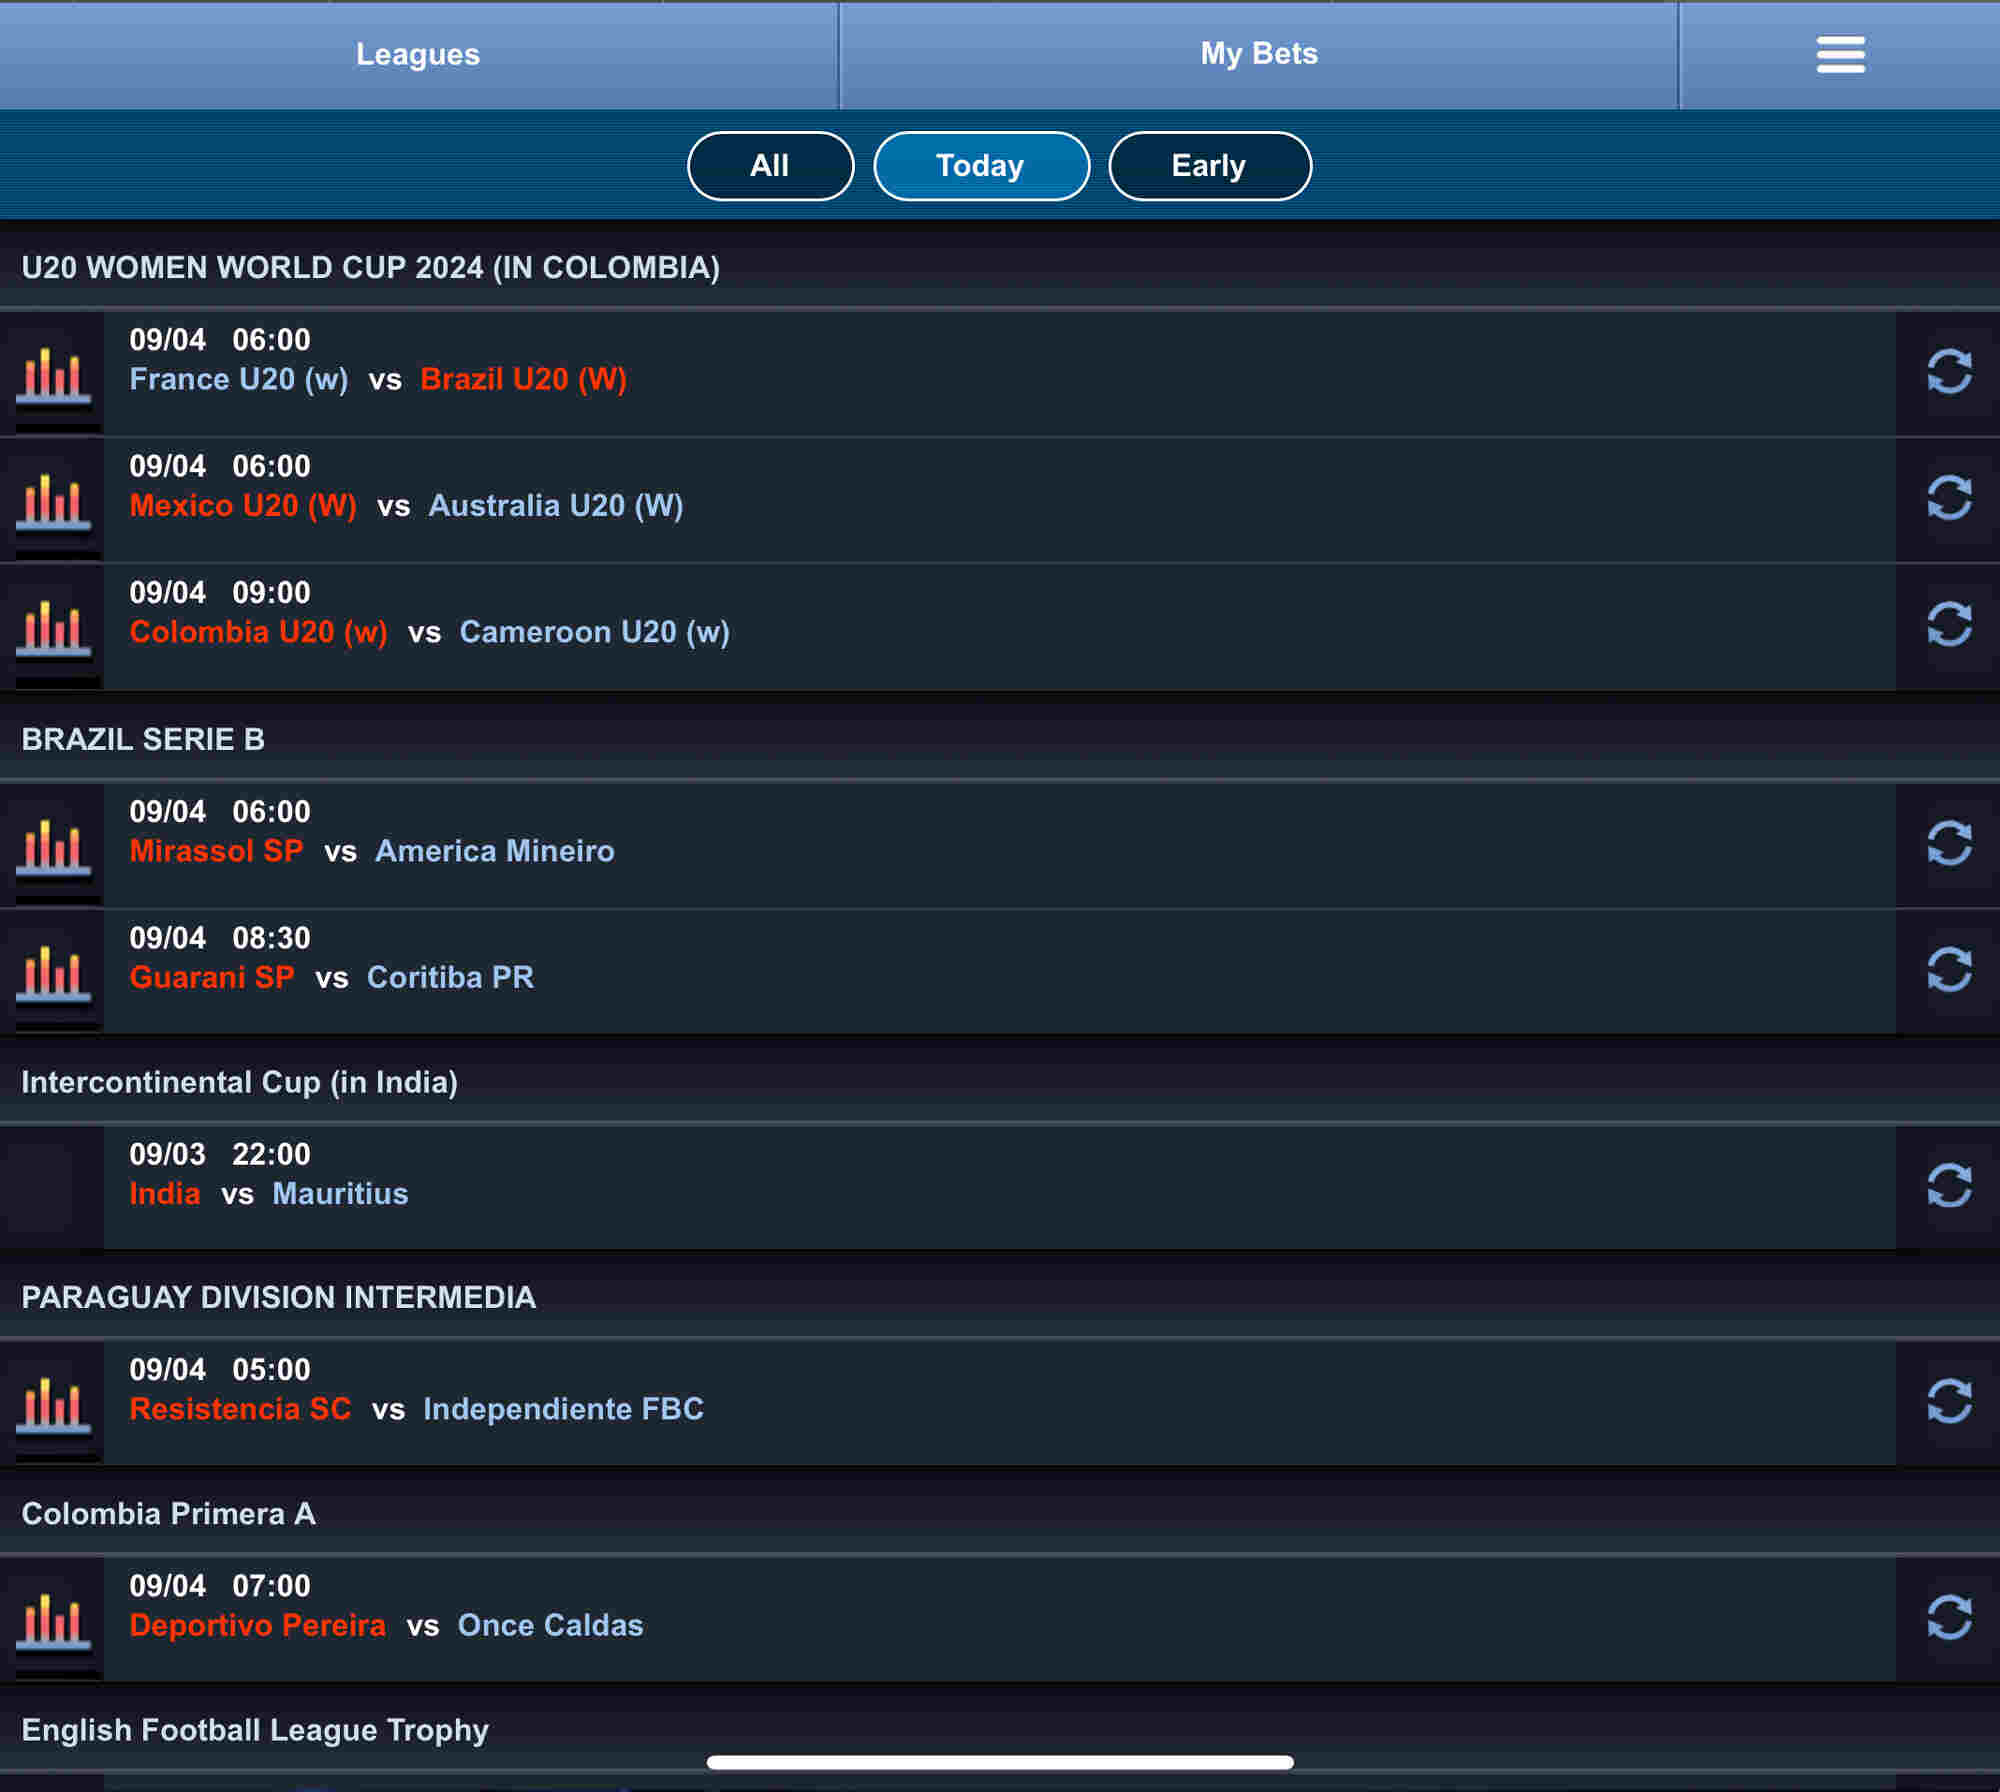Open the 09/03 22:00 India match time
Image resolution: width=2000 pixels, height=1792 pixels.
tap(220, 1154)
